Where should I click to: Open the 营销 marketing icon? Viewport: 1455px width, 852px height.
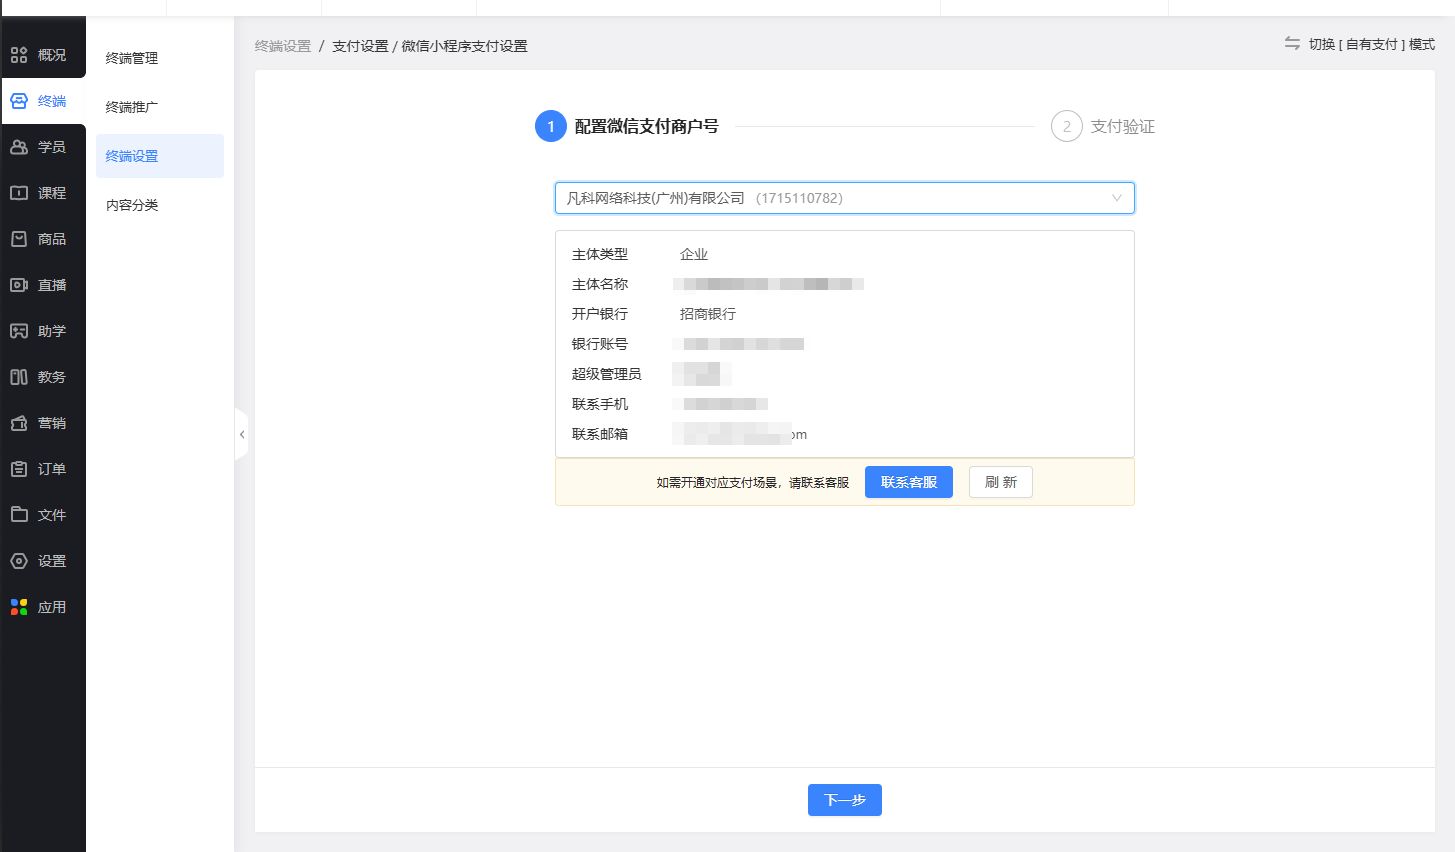pos(19,423)
